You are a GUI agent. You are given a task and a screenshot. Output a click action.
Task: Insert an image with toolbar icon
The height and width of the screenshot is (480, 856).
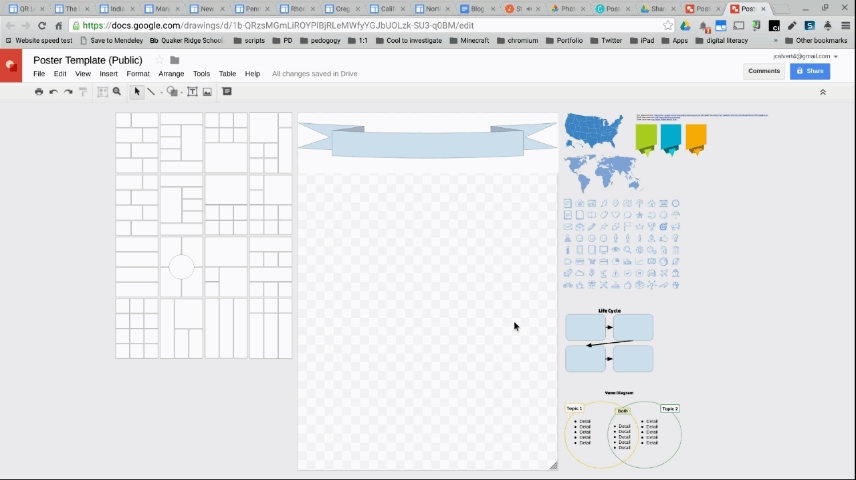[x=207, y=92]
